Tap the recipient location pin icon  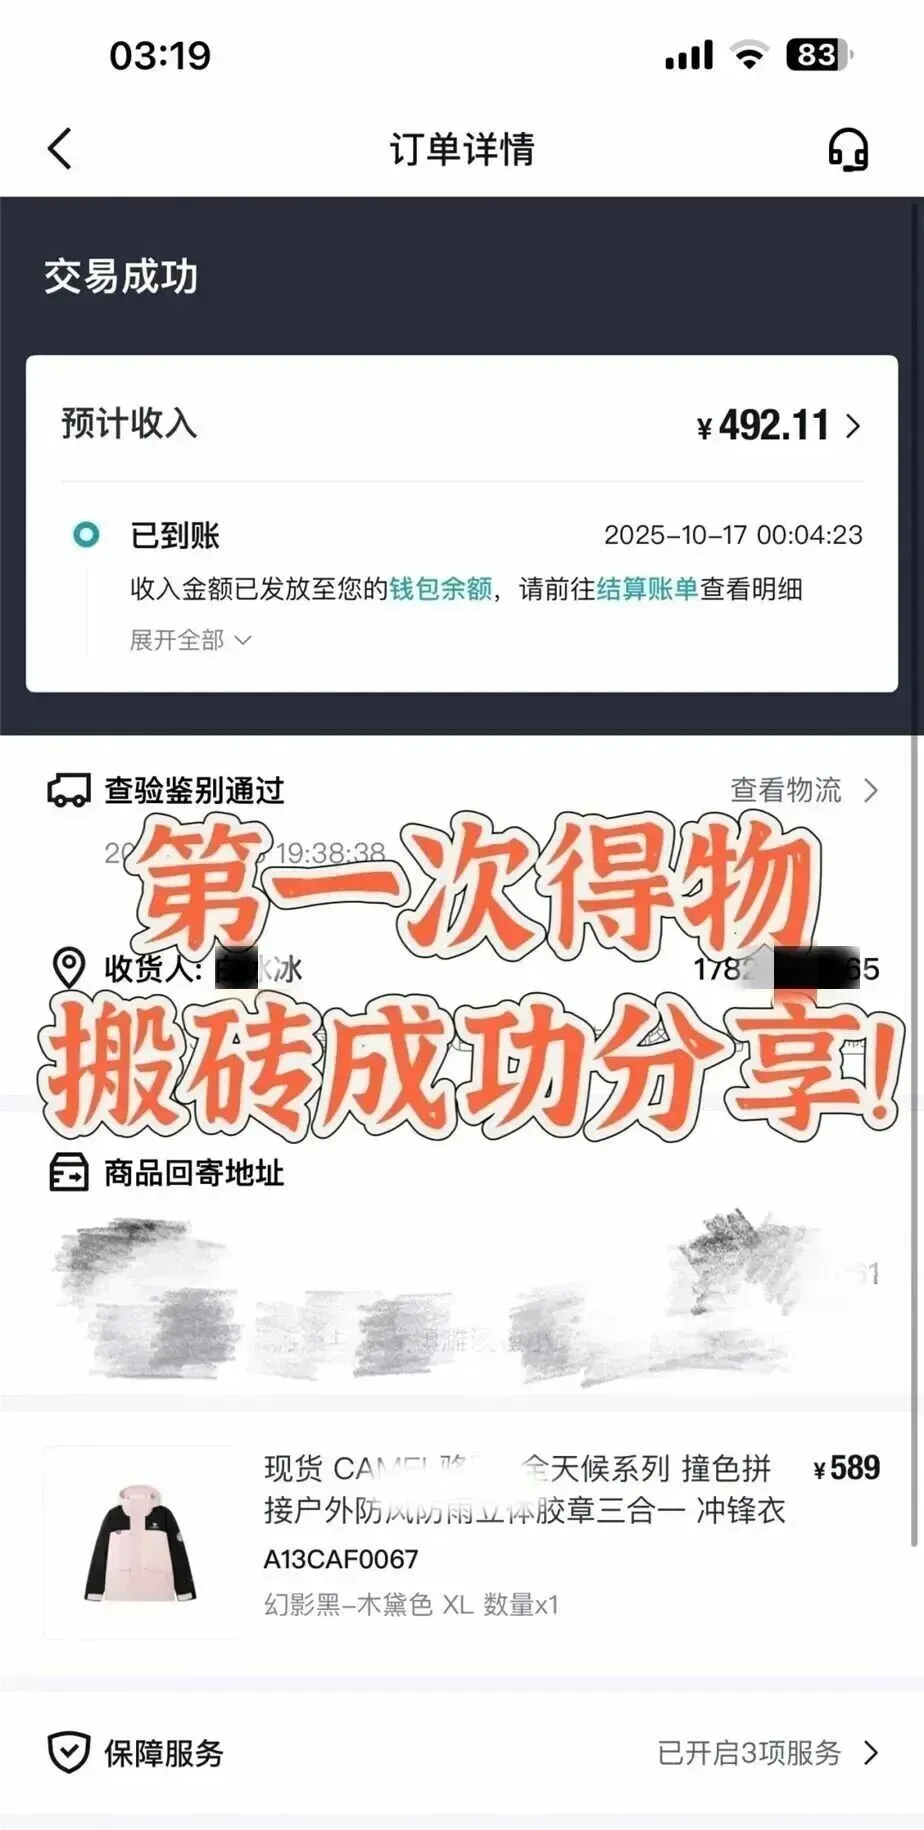click(x=68, y=968)
